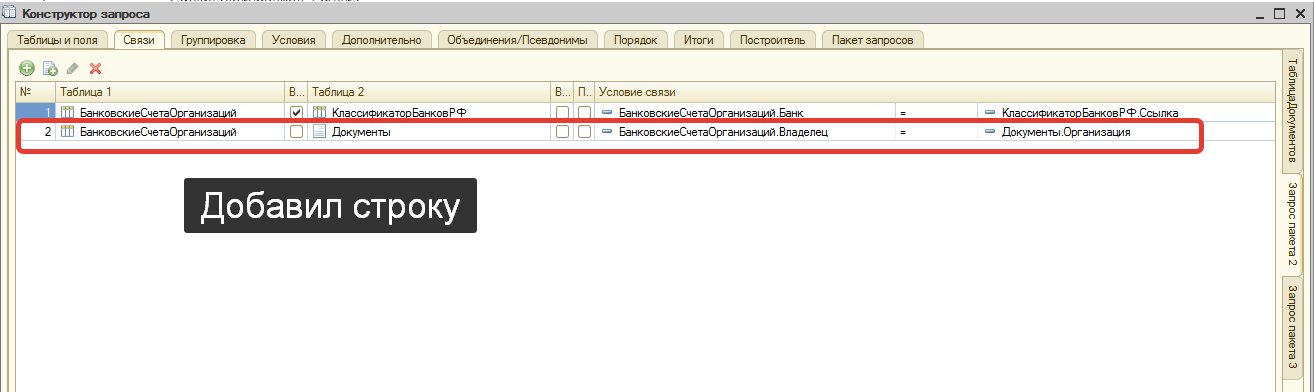Click the field icon beside Документы.Организация
This screenshot has height=392, width=1314.
click(x=990, y=132)
